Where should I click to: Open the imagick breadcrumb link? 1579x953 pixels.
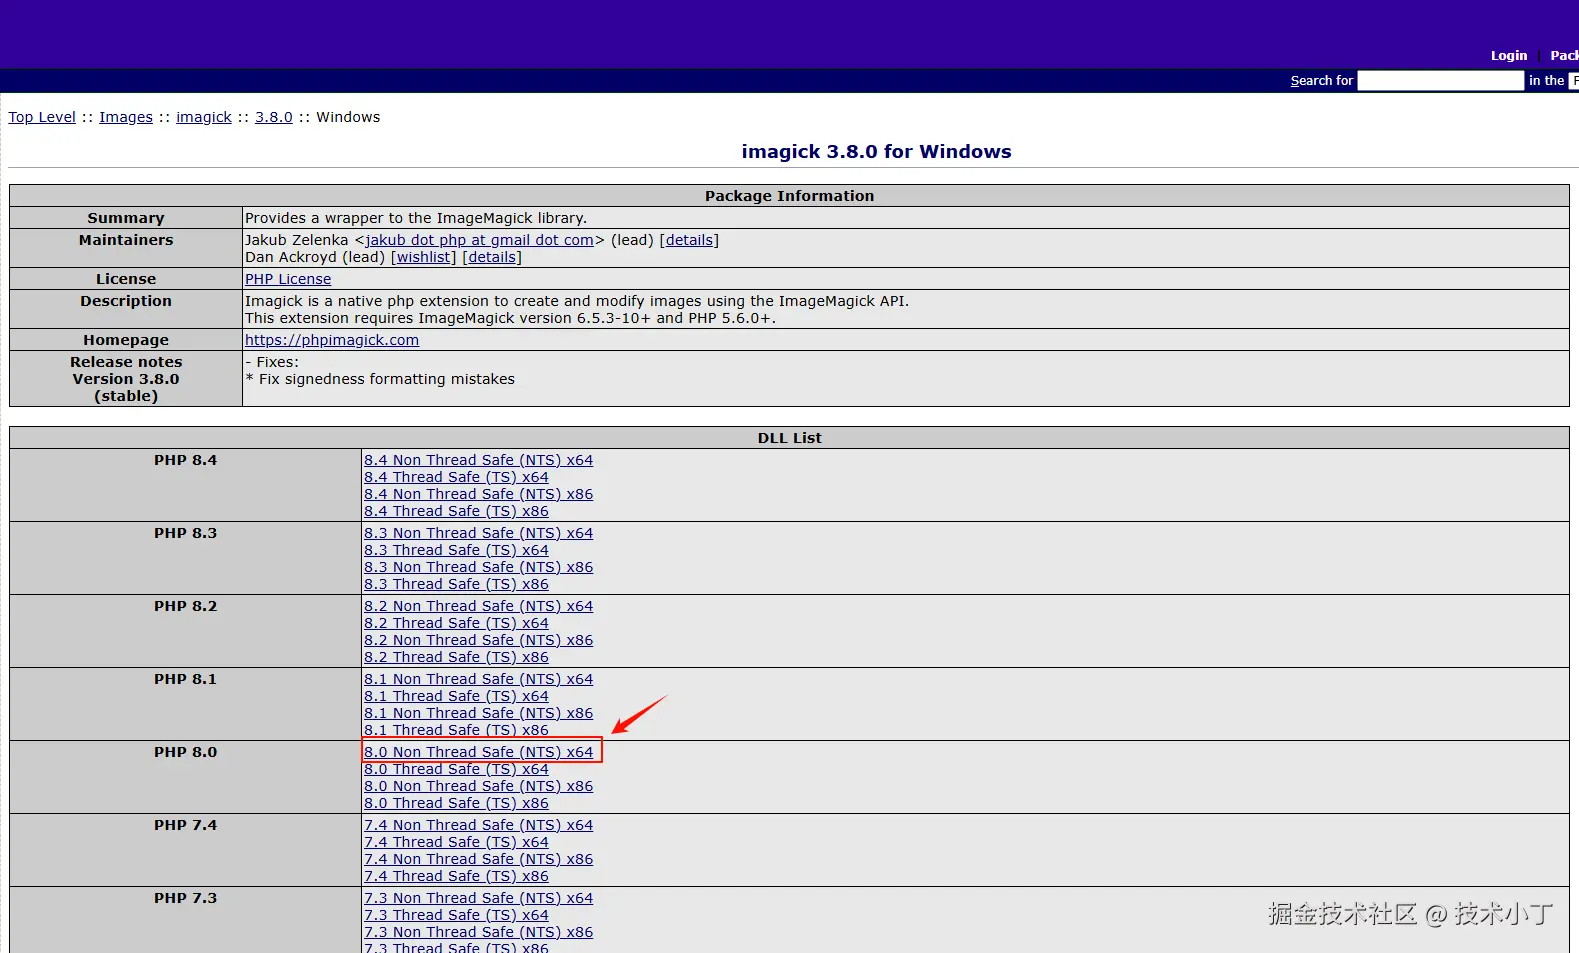click(x=204, y=117)
